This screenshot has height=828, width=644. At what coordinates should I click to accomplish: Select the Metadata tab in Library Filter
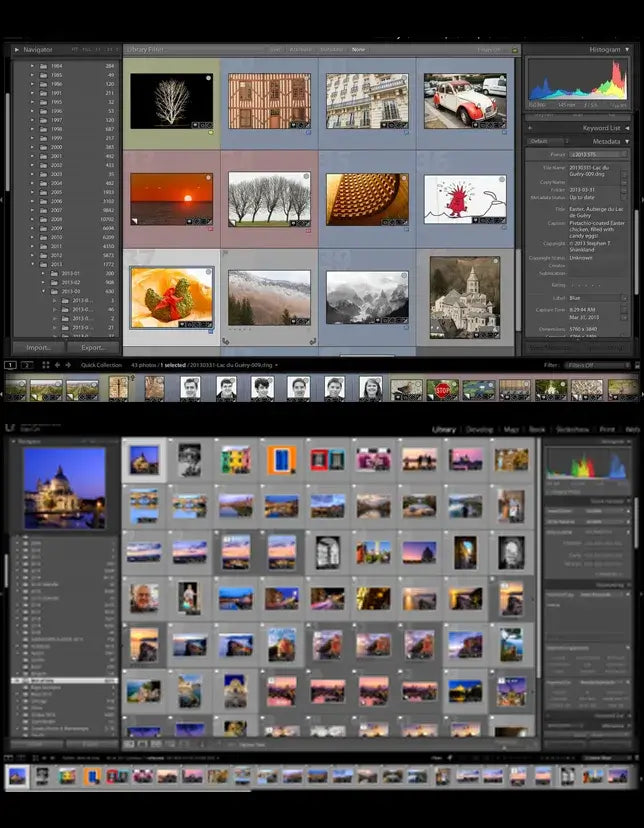[x=332, y=50]
